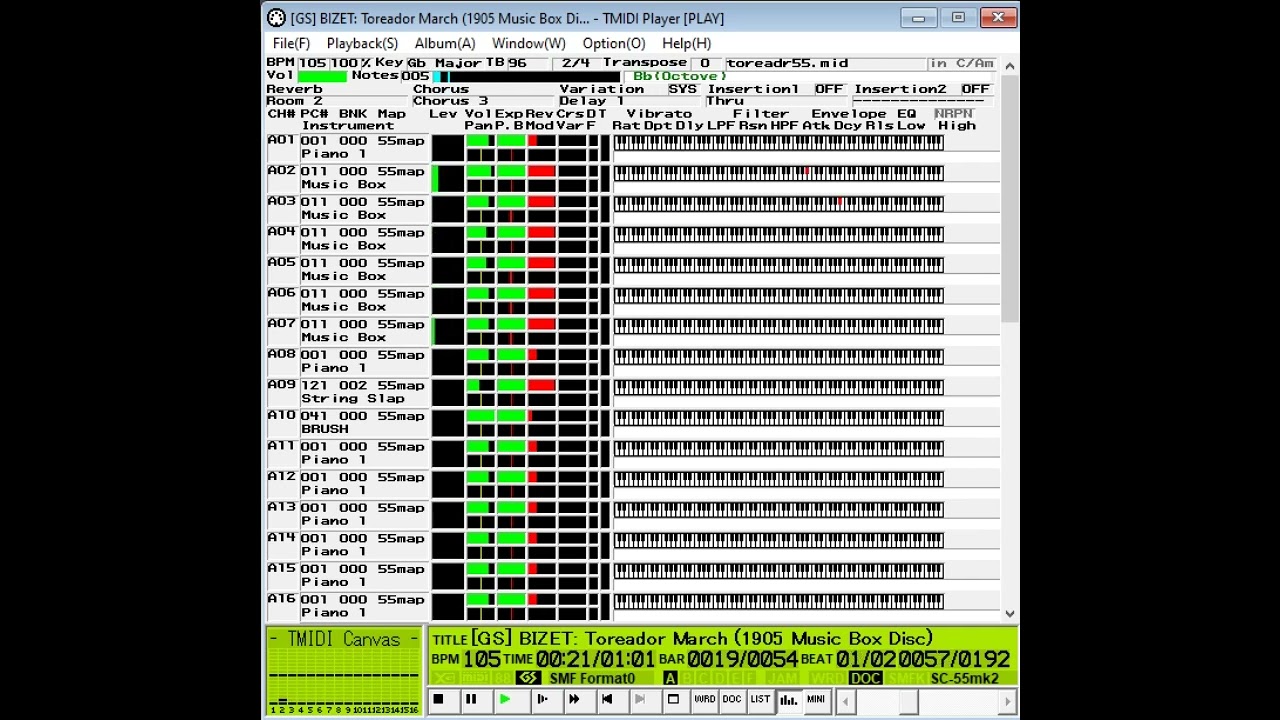
Task: Click the right arrow of position scrollbar
Action: tap(1007, 702)
